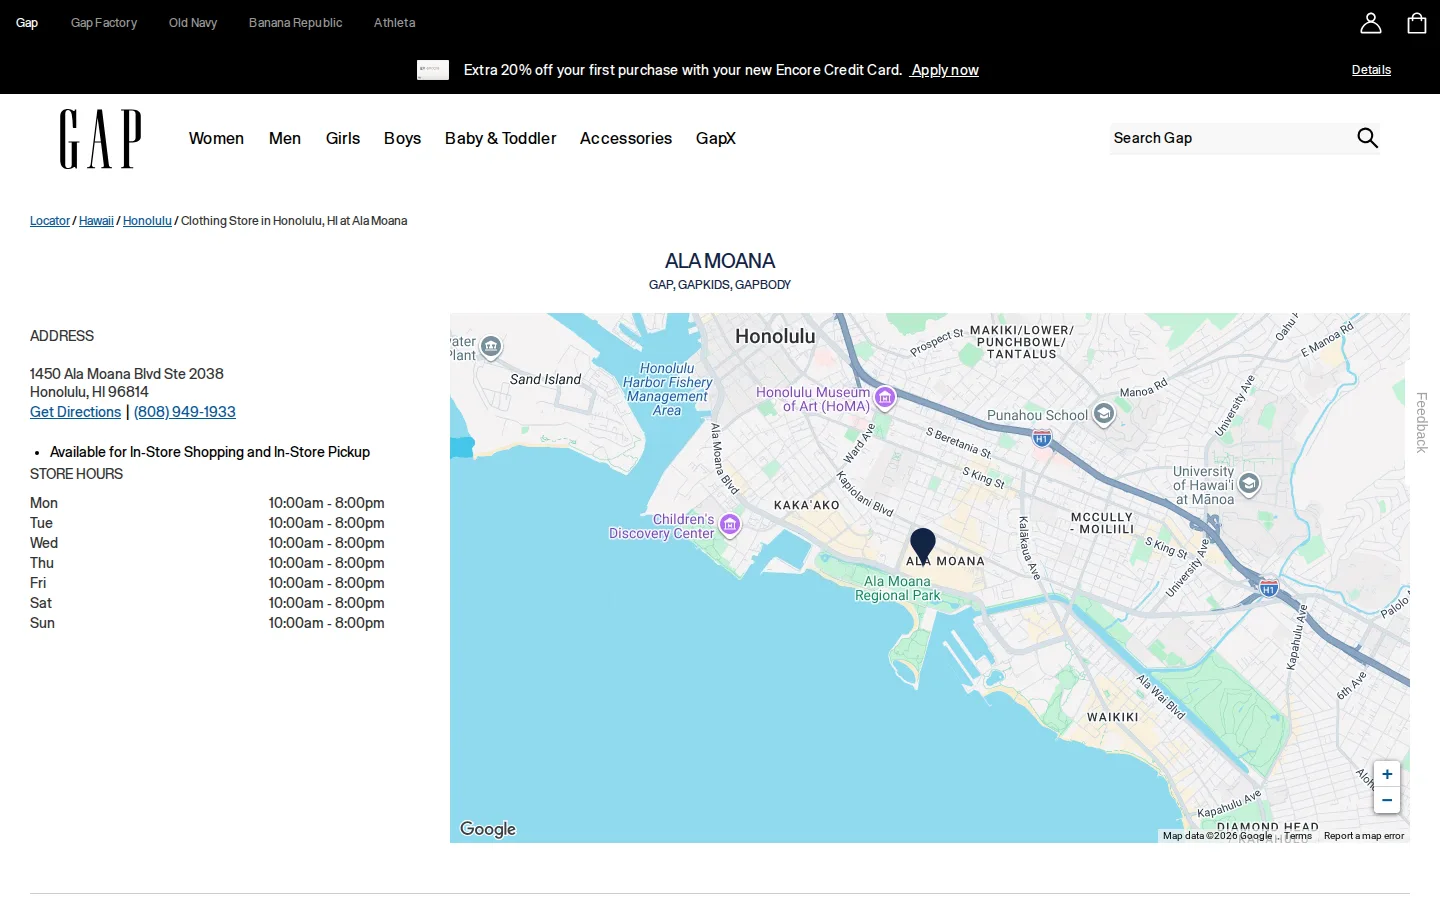Click the search magnifier icon
The image size is (1440, 900).
click(1367, 138)
